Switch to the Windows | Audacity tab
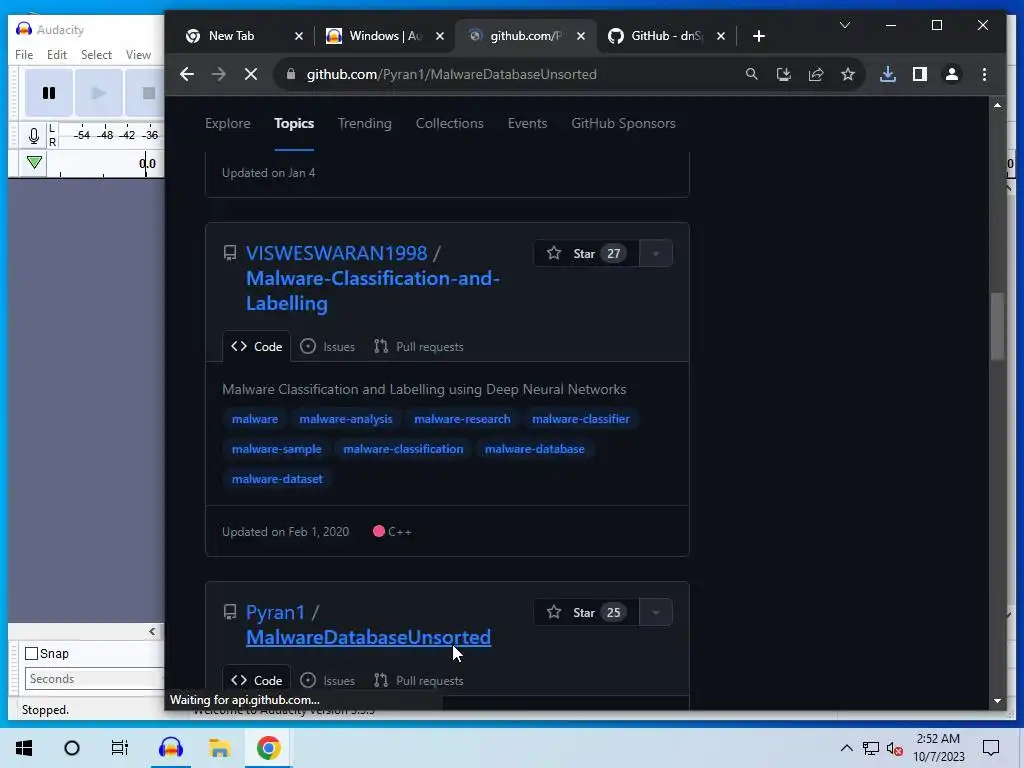The height and width of the screenshot is (768, 1024). 385,36
